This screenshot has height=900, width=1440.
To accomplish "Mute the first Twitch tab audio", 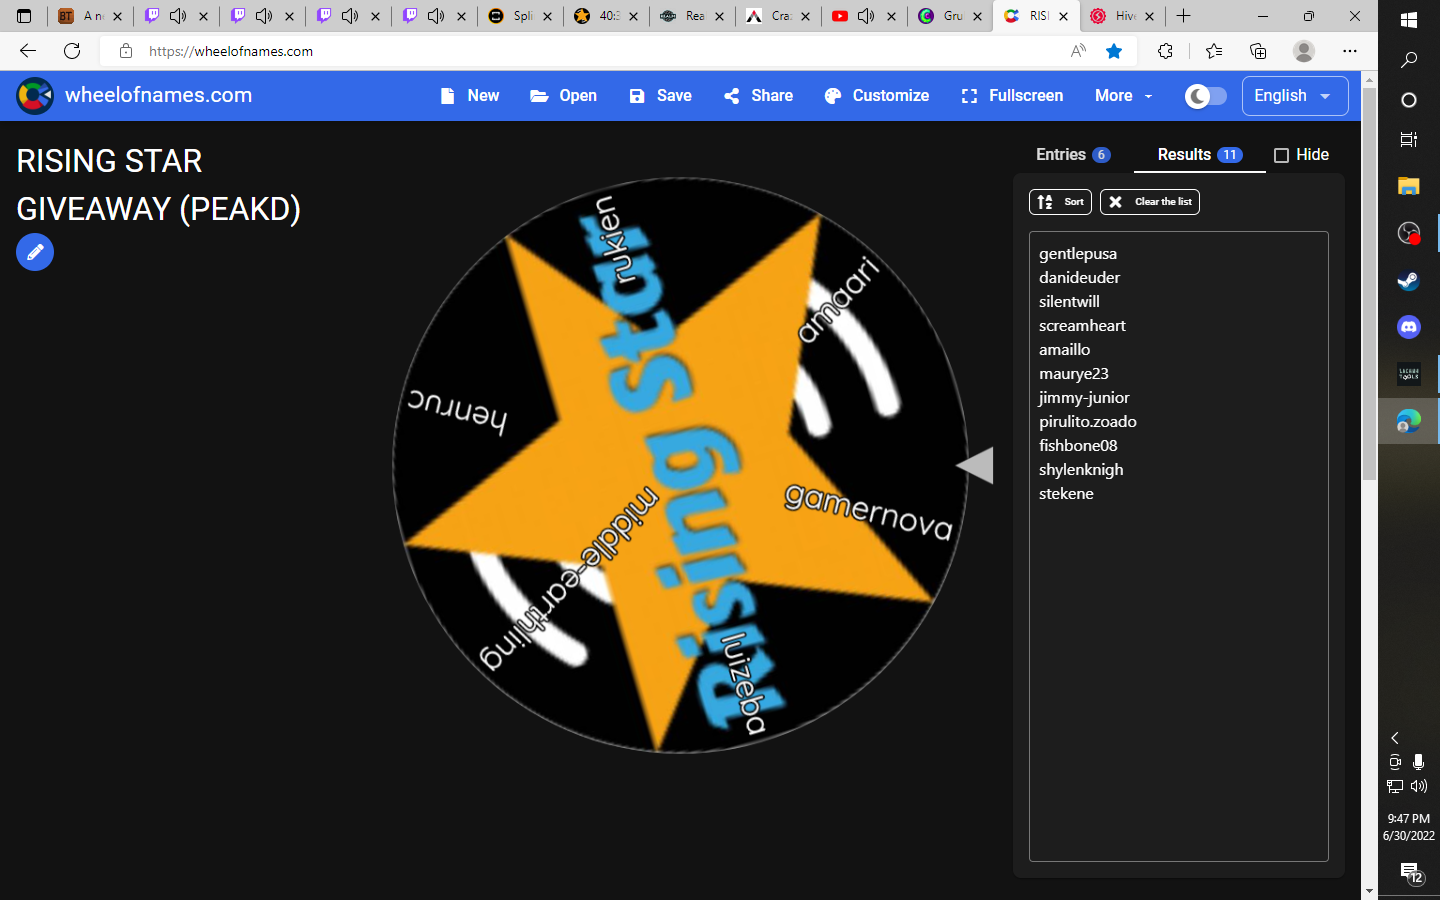I will coord(178,16).
